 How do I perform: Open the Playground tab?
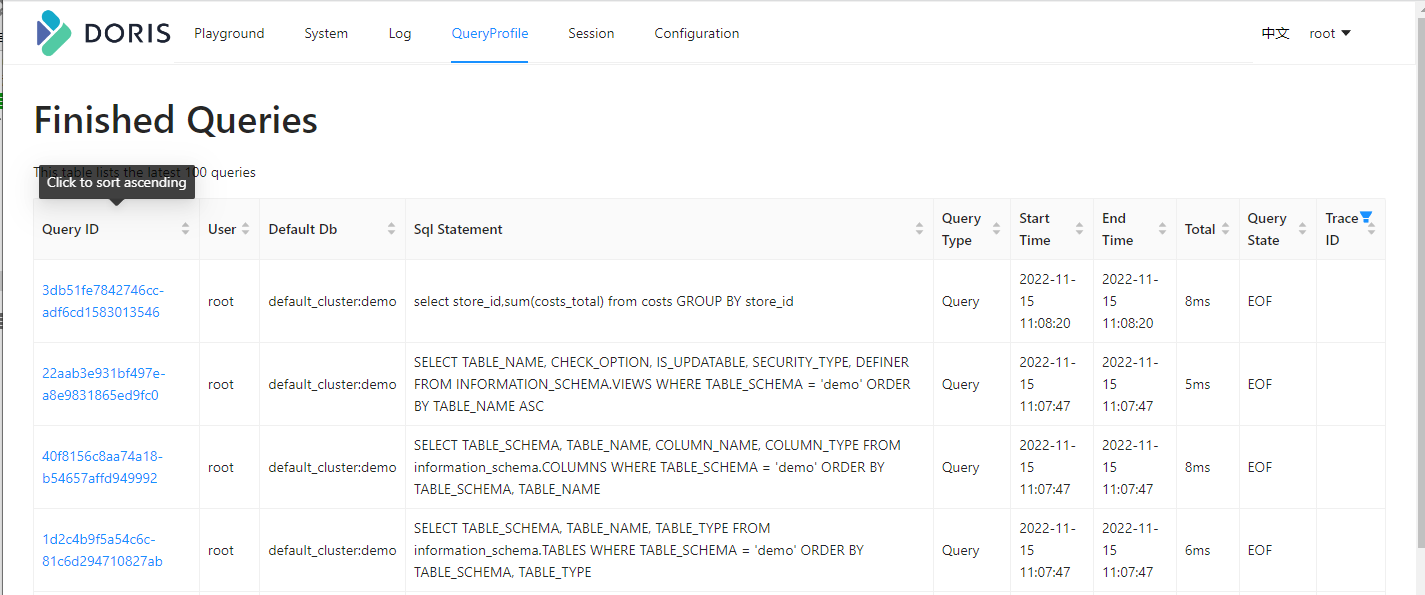pos(229,33)
